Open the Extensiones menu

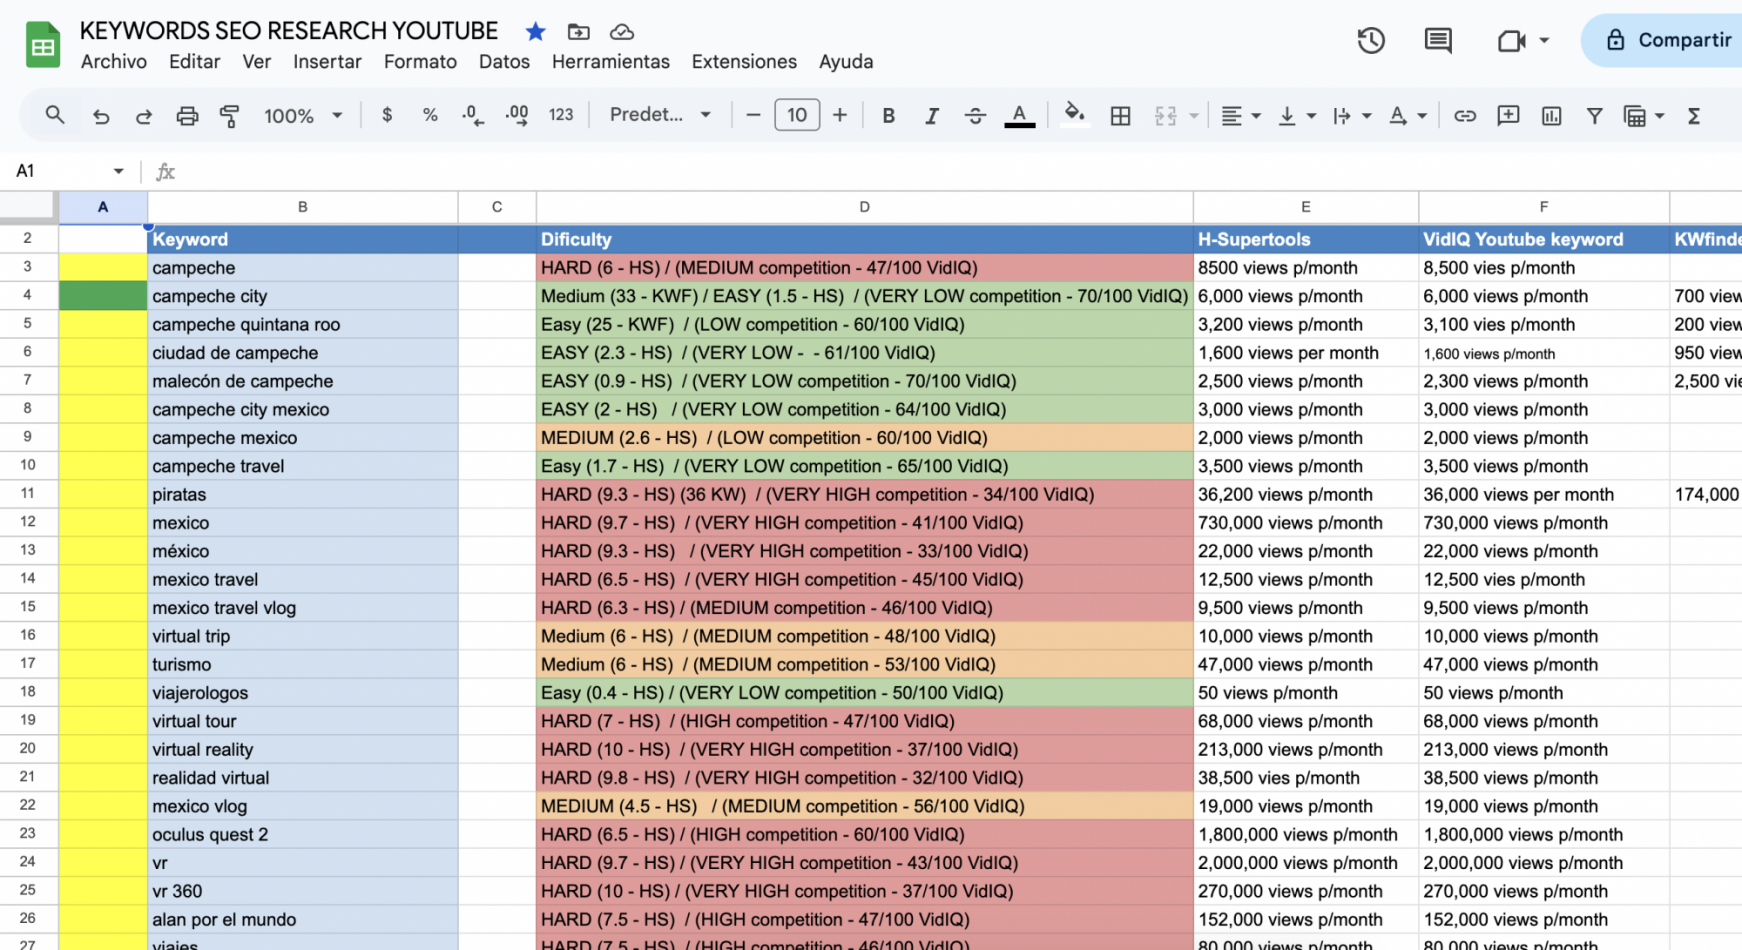(x=744, y=62)
